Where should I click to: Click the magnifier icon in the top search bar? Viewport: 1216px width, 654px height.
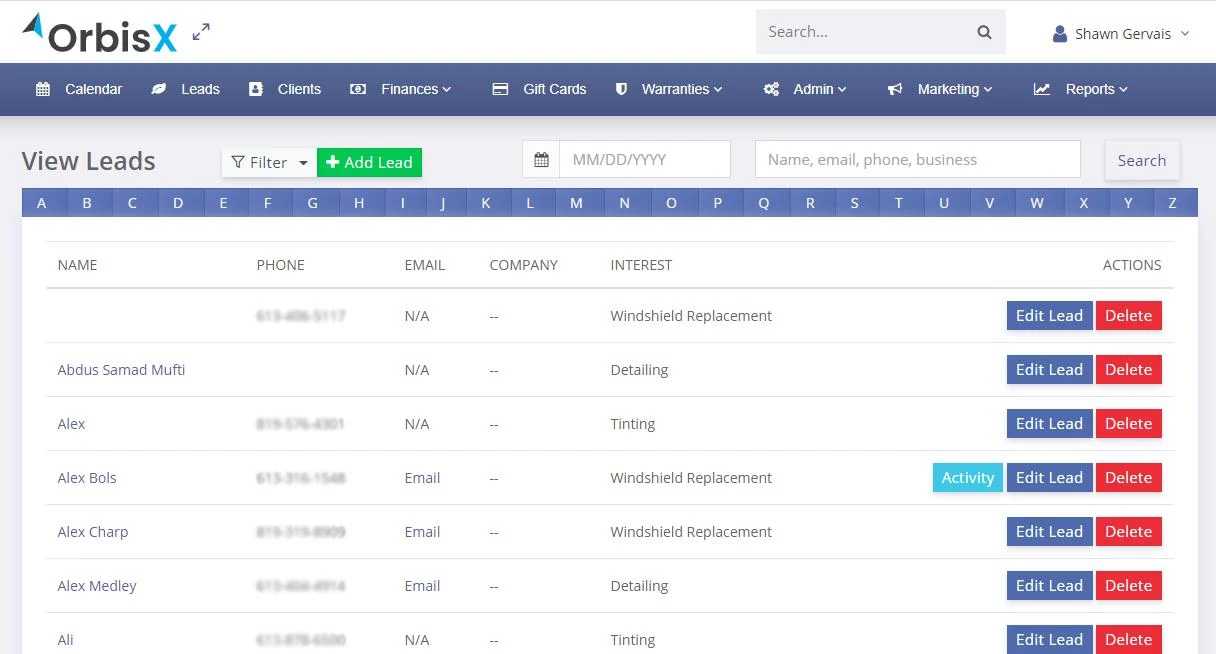[x=983, y=31]
